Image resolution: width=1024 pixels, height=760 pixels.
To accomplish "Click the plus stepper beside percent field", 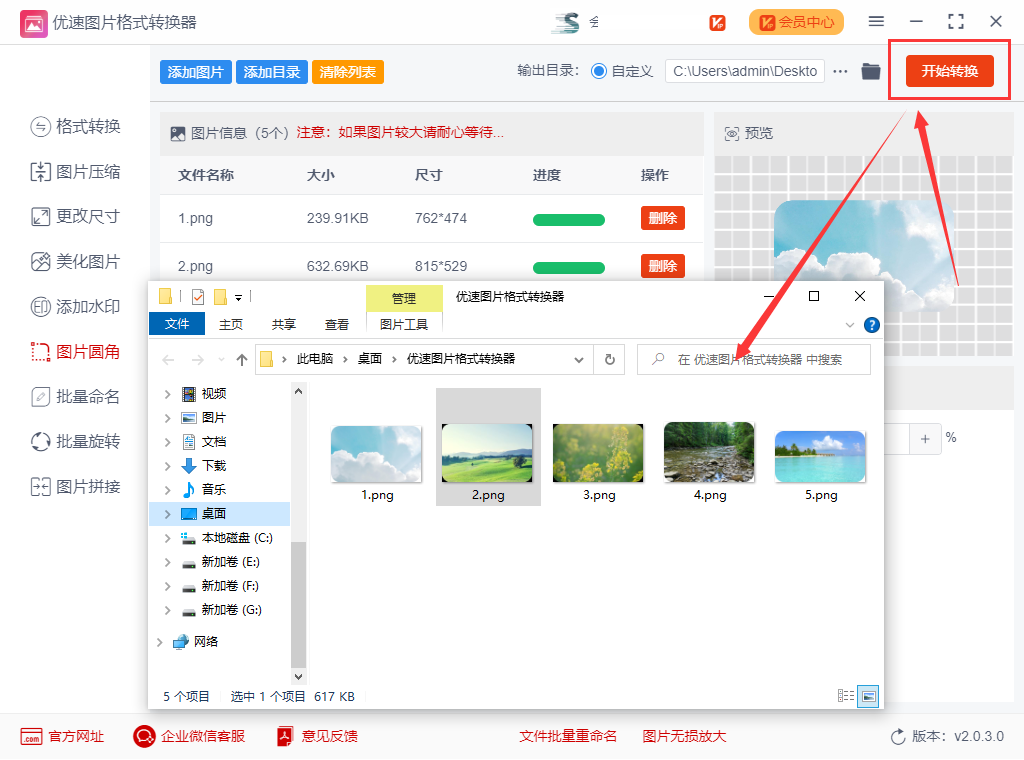I will click(925, 439).
